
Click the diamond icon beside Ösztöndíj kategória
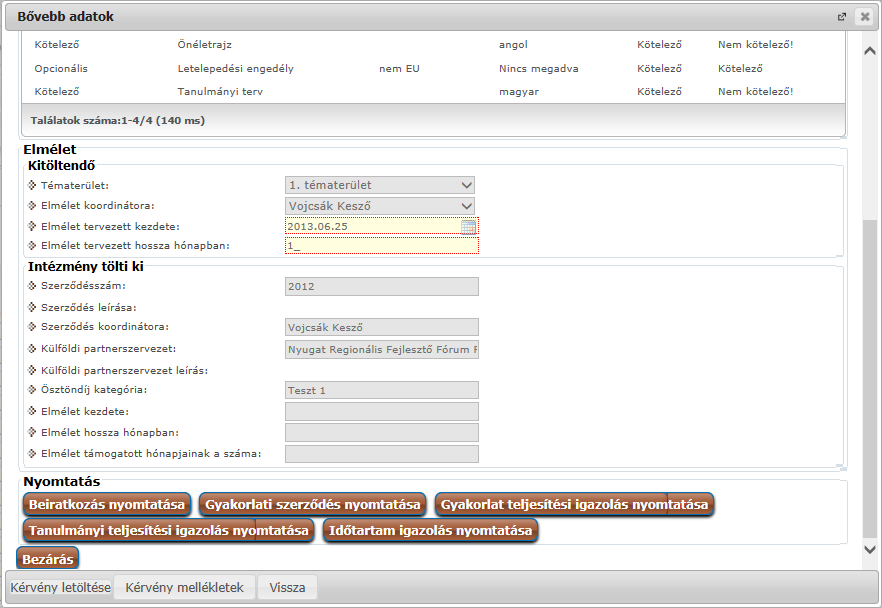tap(32, 390)
